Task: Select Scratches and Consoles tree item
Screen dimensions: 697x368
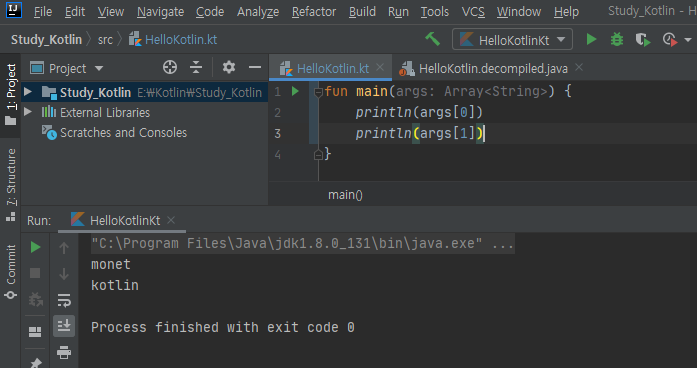Action: click(123, 132)
